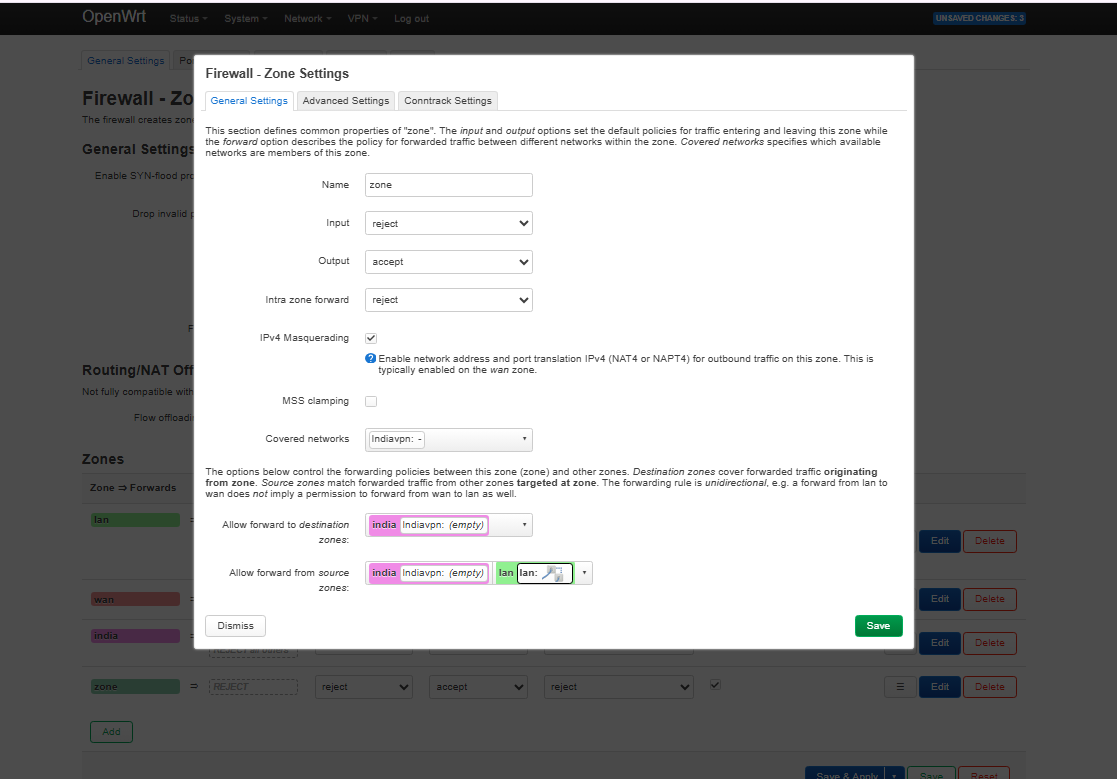Switch to the Conntrack Settings tab
This screenshot has width=1117, height=779.
point(447,100)
